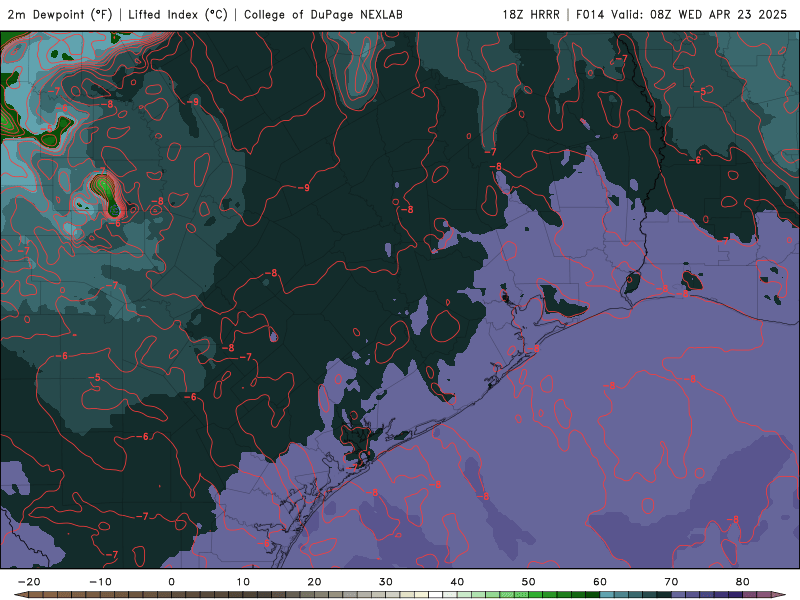This screenshot has height=600, width=800.
Task: Click the '50' tick label on color bar
Action: click(529, 582)
